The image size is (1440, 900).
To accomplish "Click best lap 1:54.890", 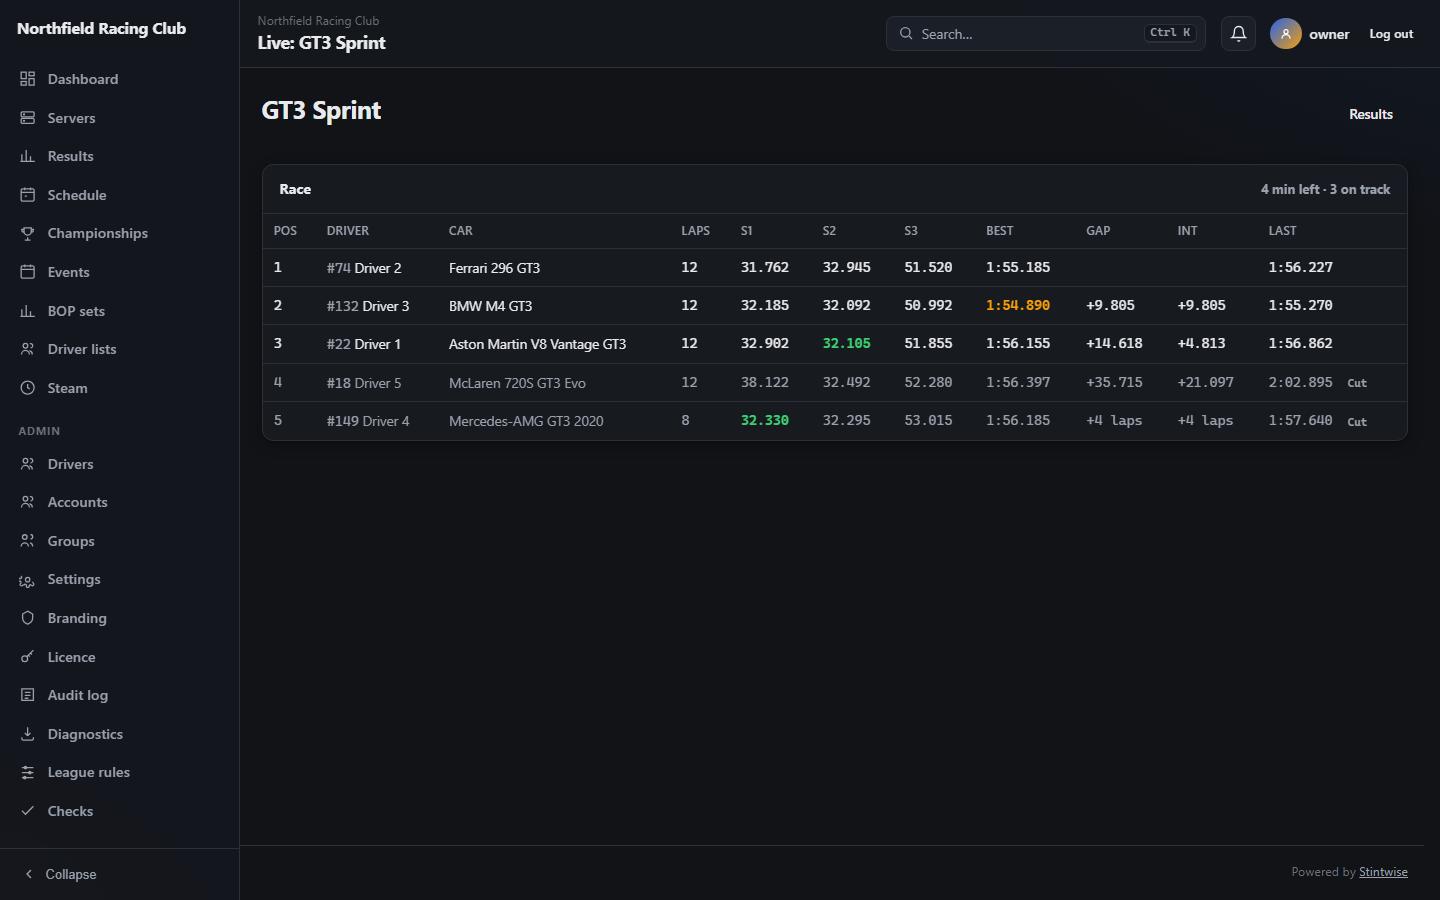I will click(x=1018, y=306).
